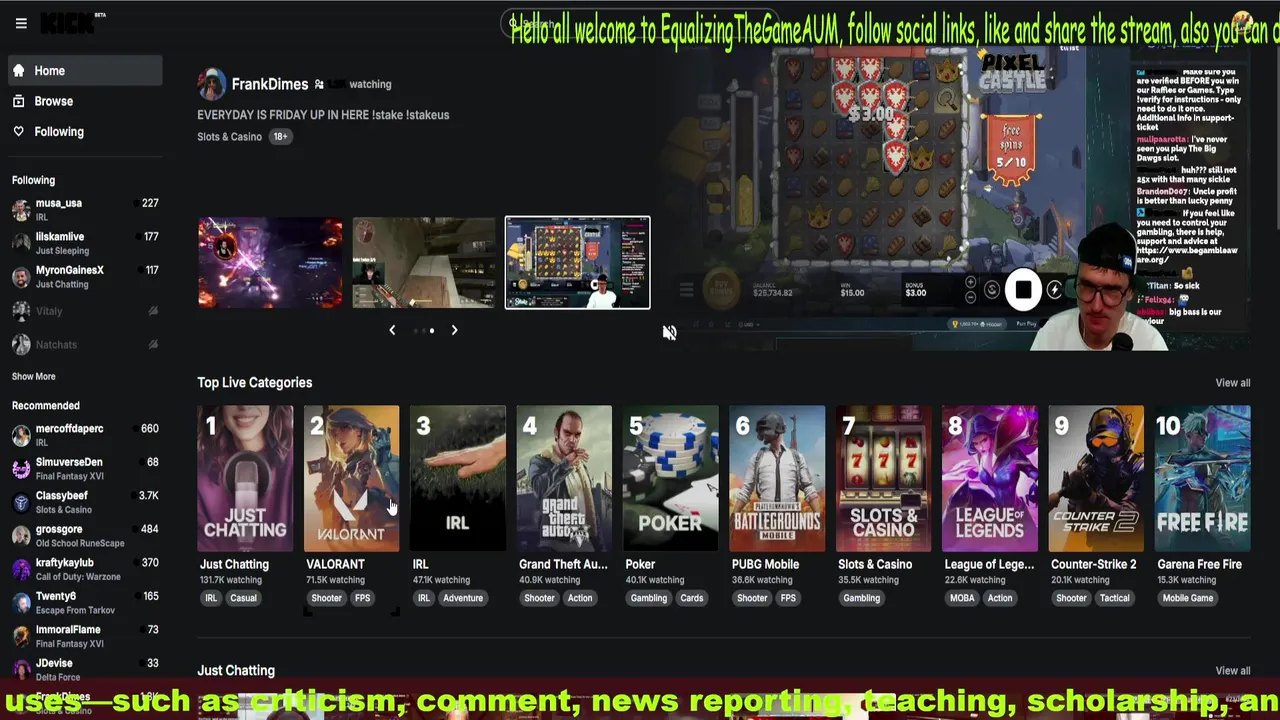The height and width of the screenshot is (720, 1280).
Task: Click the 18+ badge on stream info
Action: (280, 137)
